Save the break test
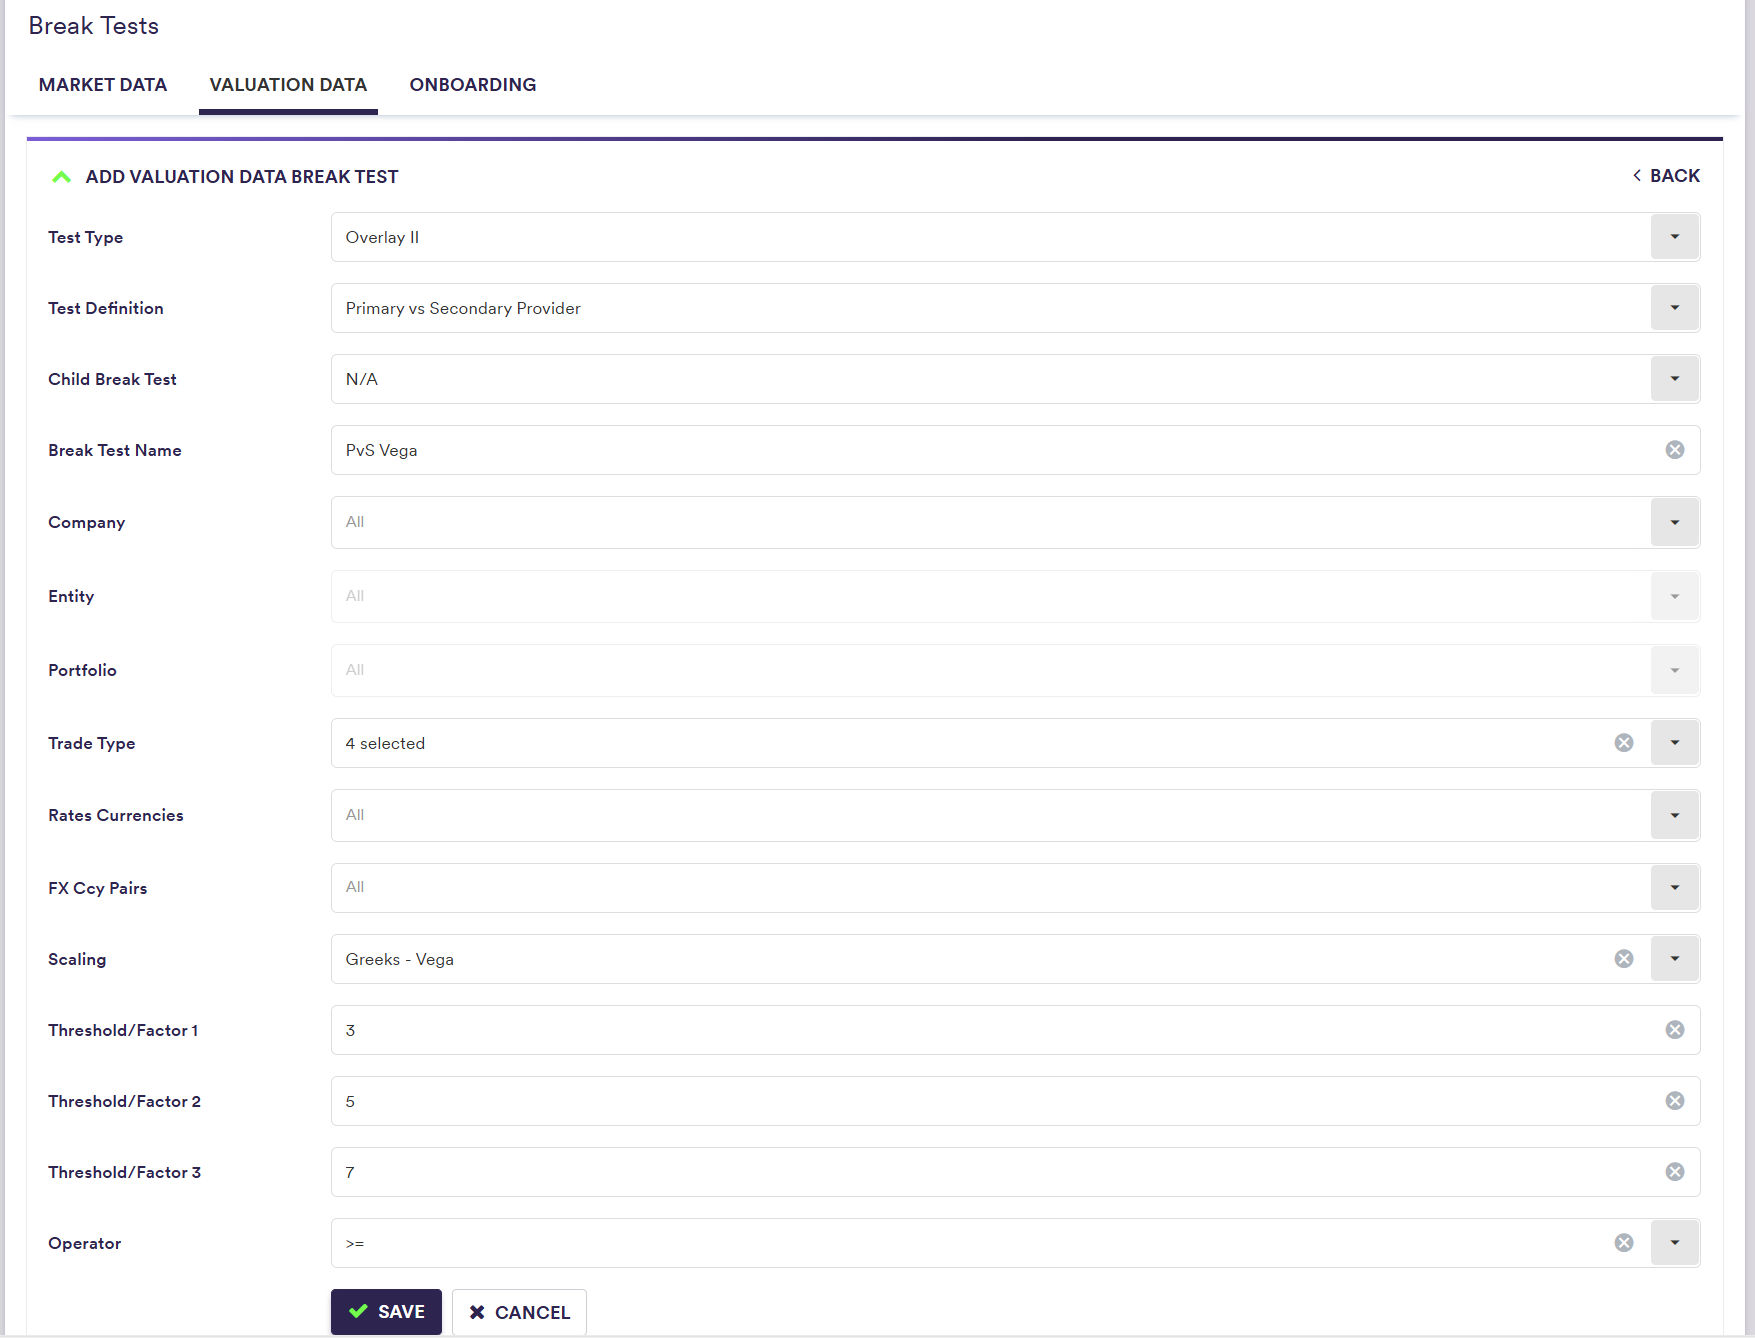Screen dimensions: 1755x1338 pos(386,1312)
